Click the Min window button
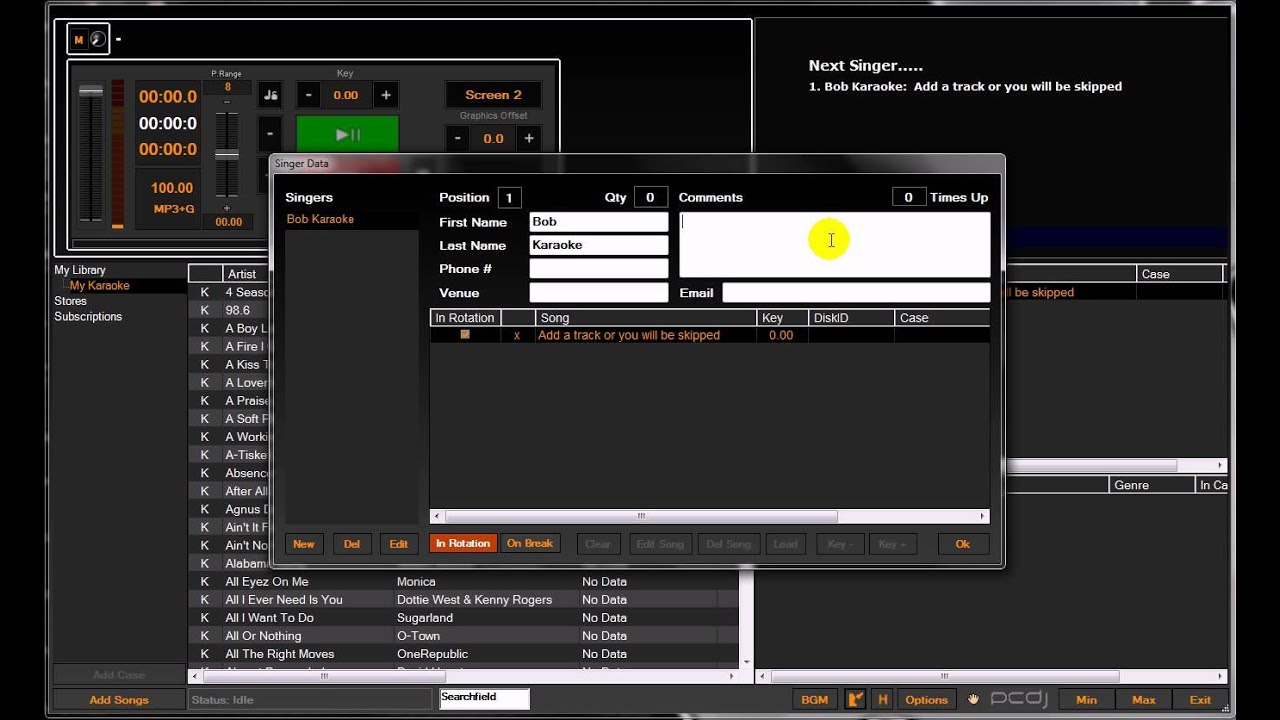 pyautogui.click(x=1086, y=700)
